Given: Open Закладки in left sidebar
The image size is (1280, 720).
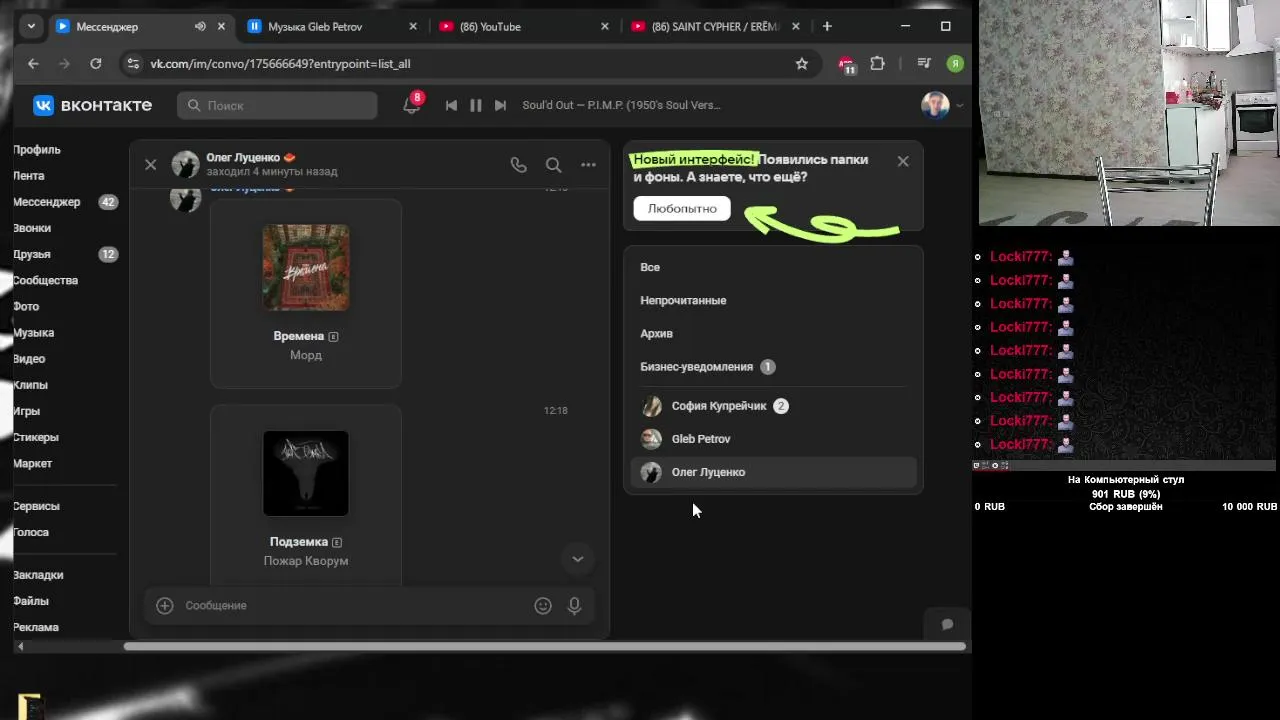Looking at the screenshot, I should (x=39, y=575).
